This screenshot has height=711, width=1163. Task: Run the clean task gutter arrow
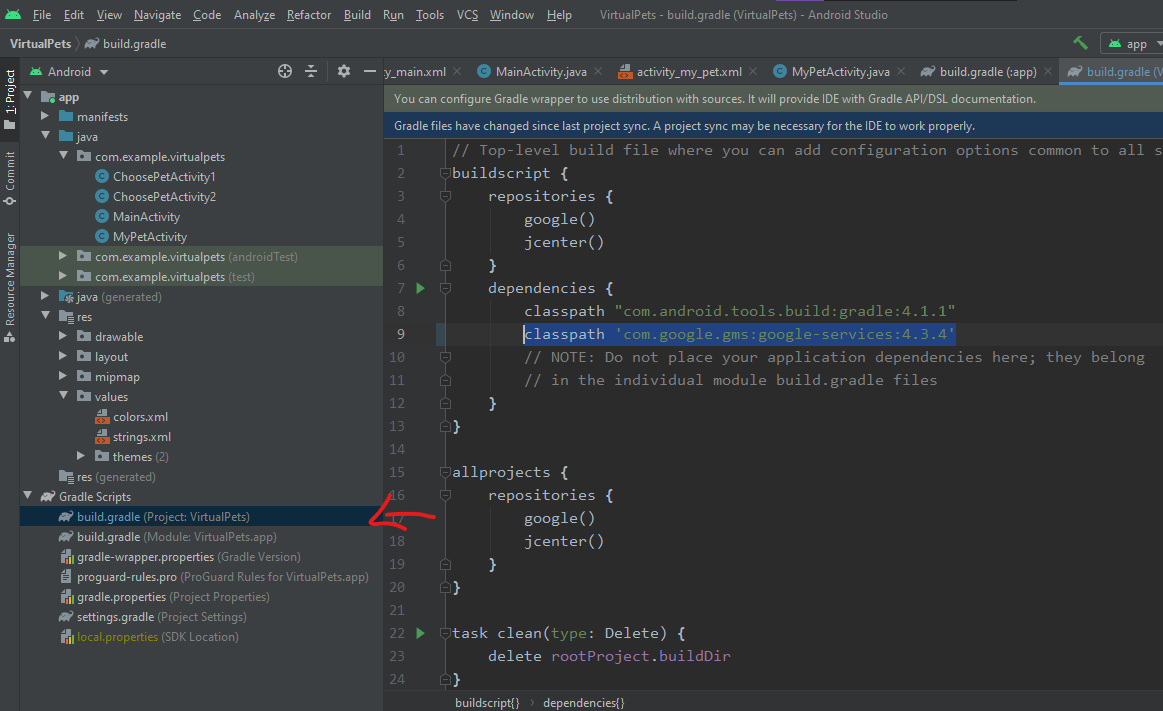pyautogui.click(x=420, y=633)
